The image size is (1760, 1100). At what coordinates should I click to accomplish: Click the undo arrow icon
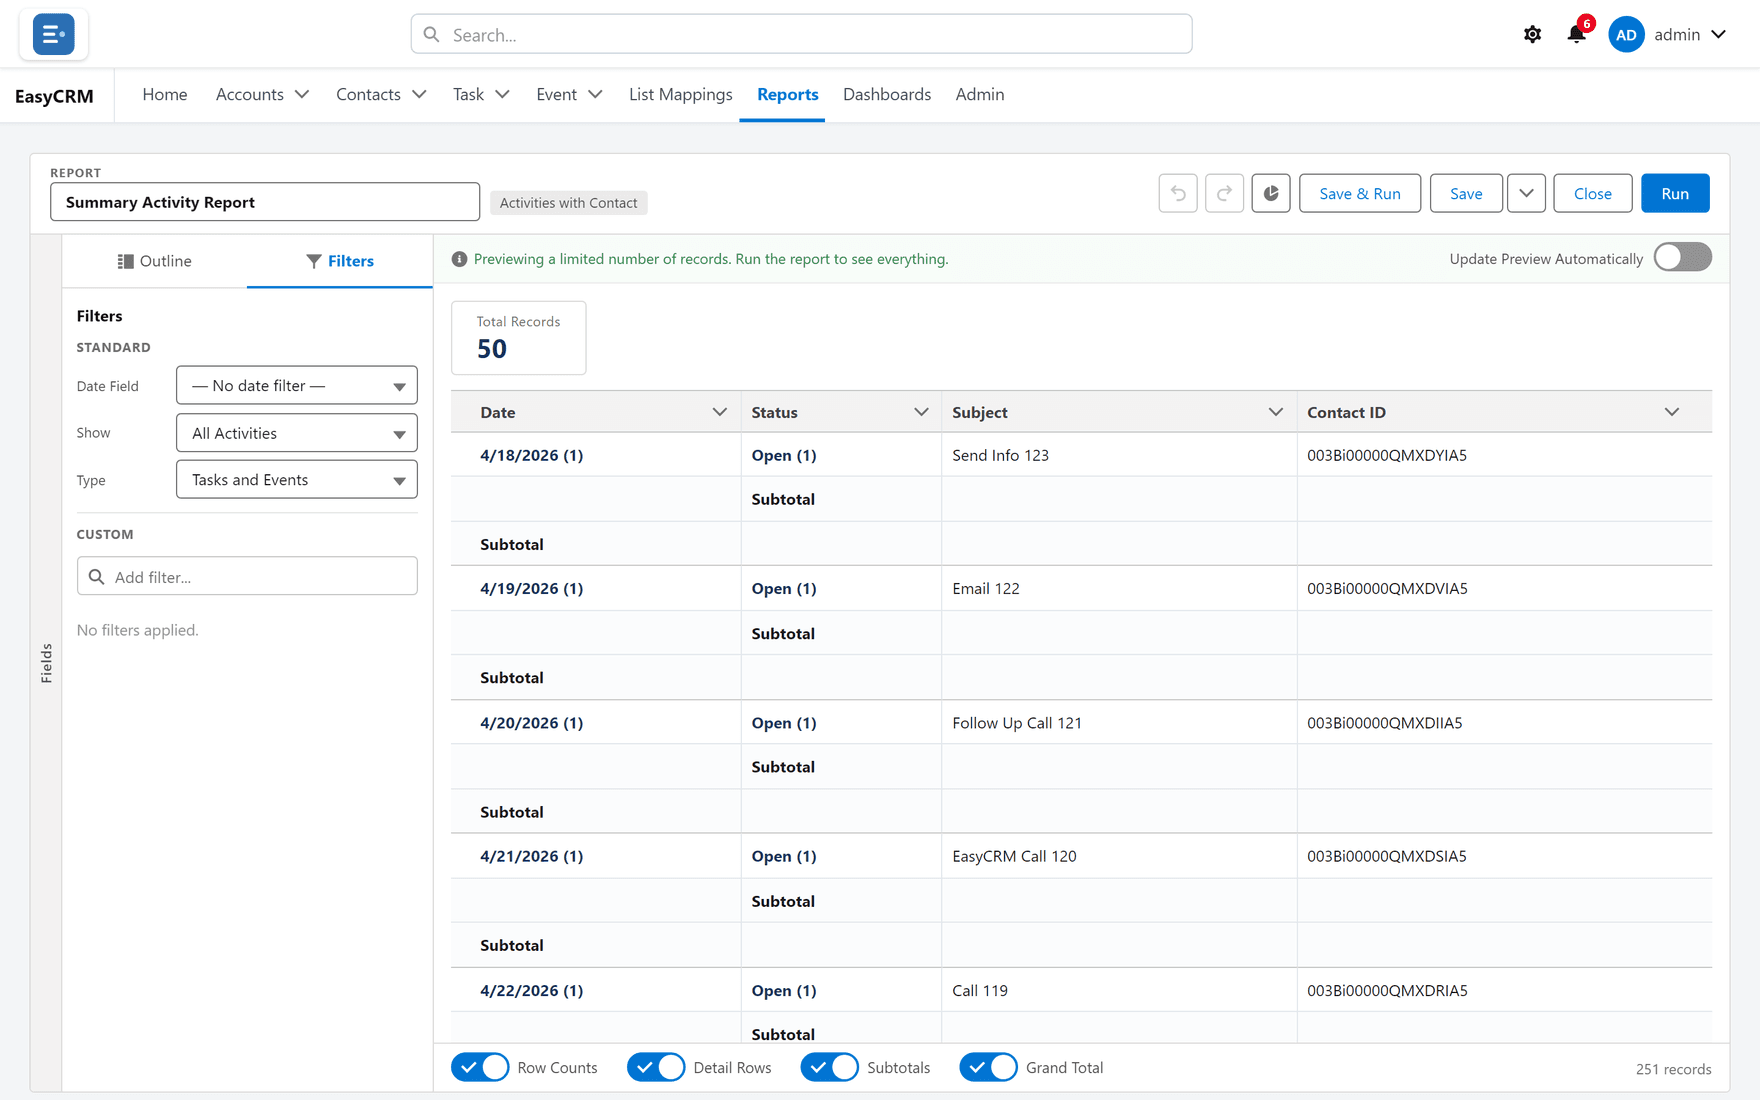1178,193
